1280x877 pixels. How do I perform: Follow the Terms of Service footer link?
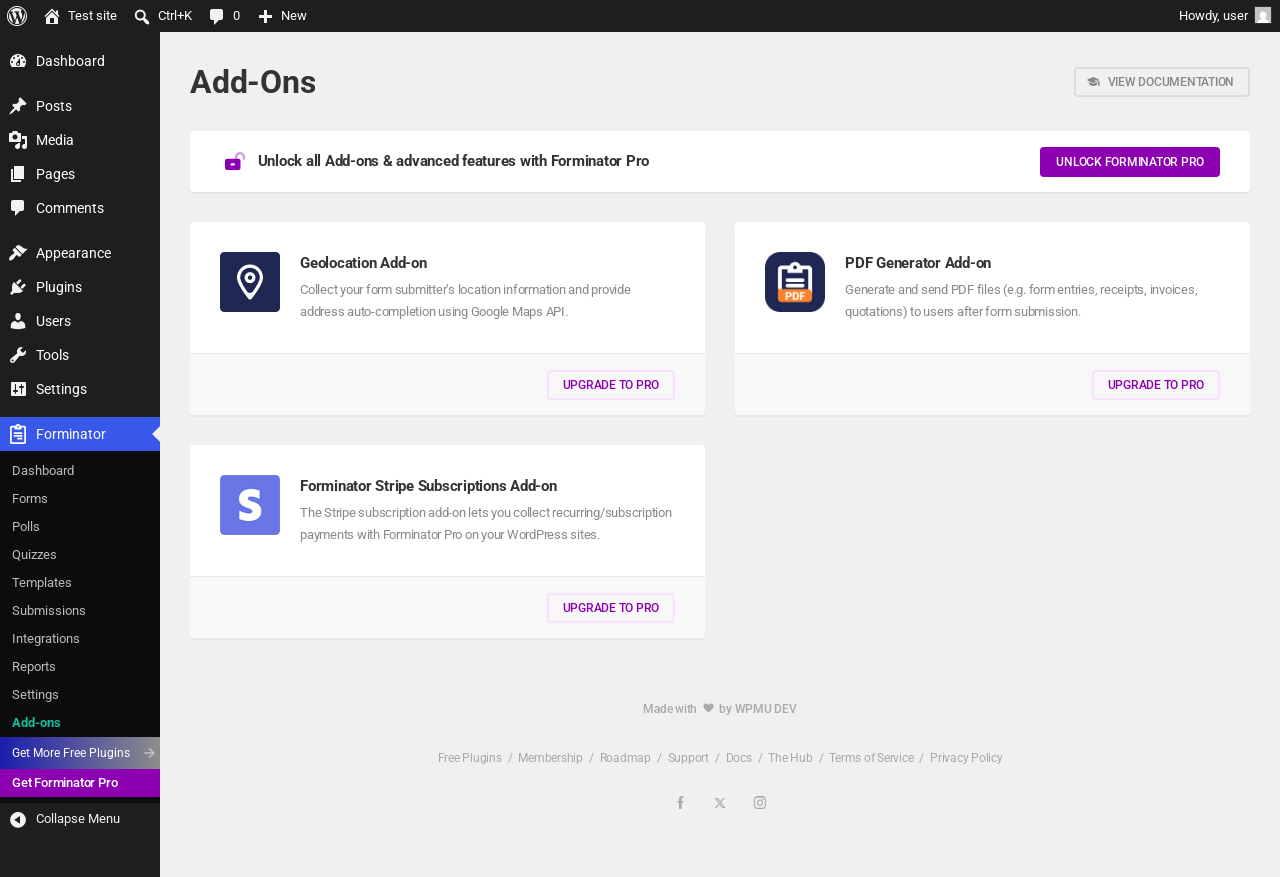point(871,758)
